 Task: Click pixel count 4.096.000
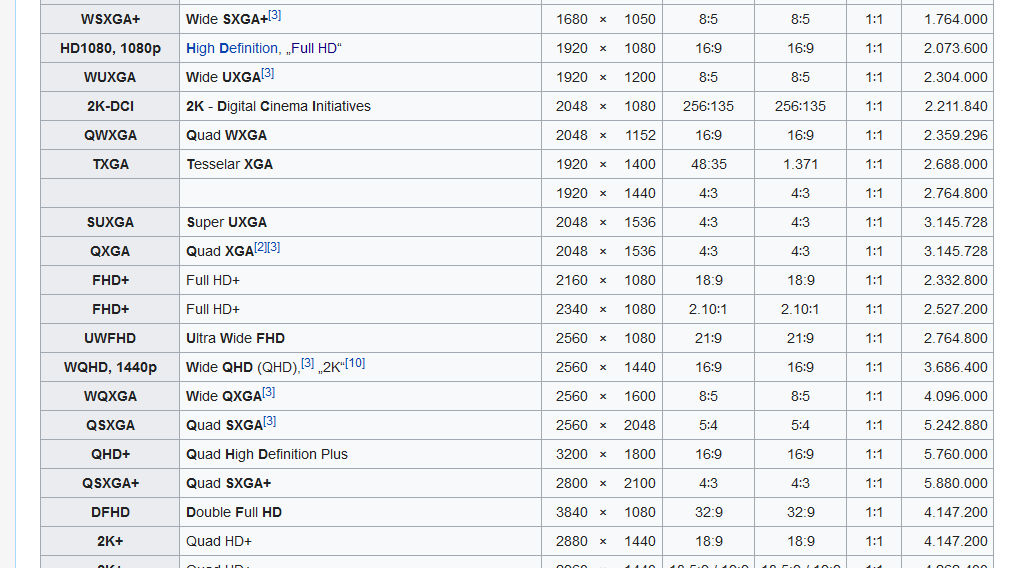pos(955,396)
